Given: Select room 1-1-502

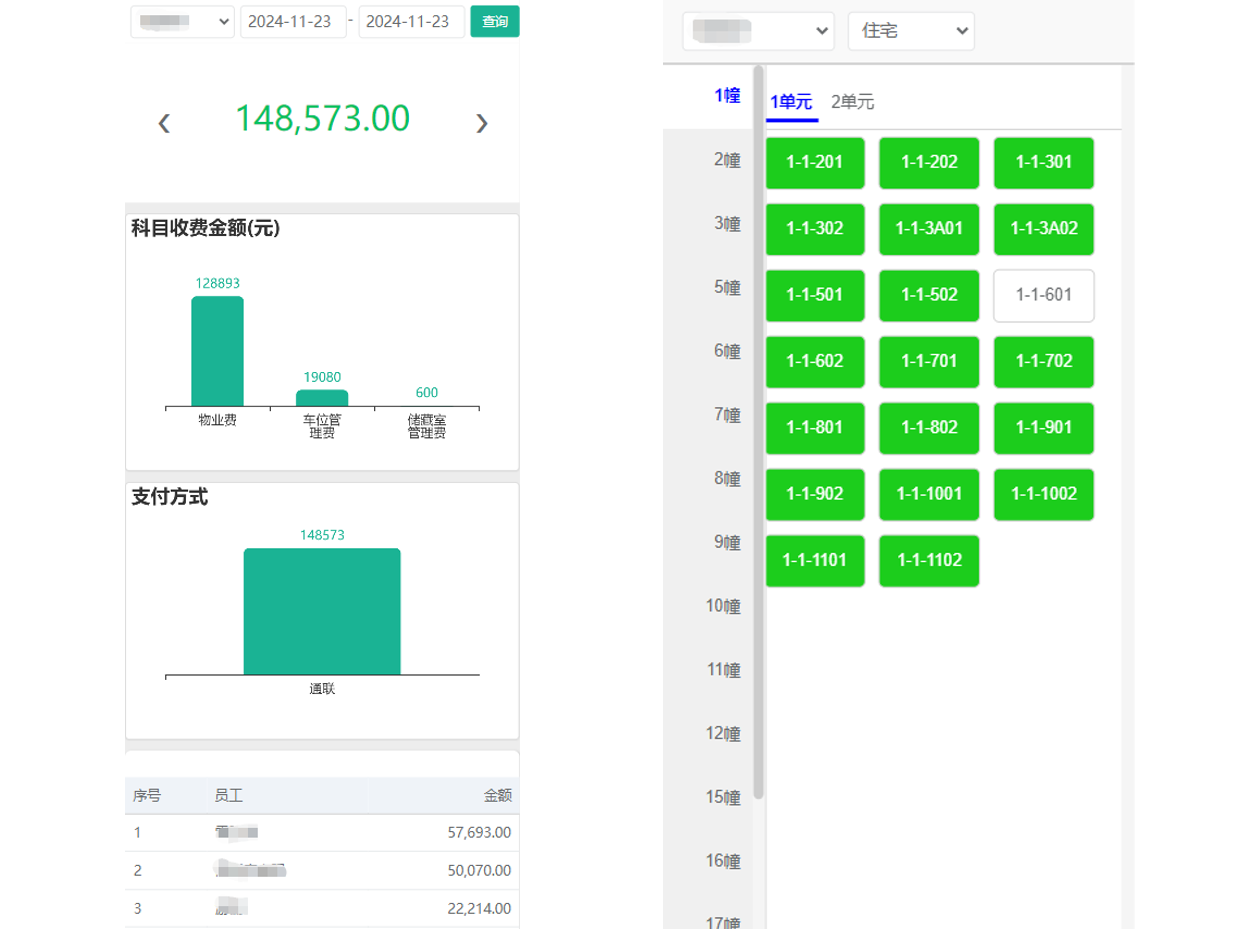Looking at the screenshot, I should point(928,295).
